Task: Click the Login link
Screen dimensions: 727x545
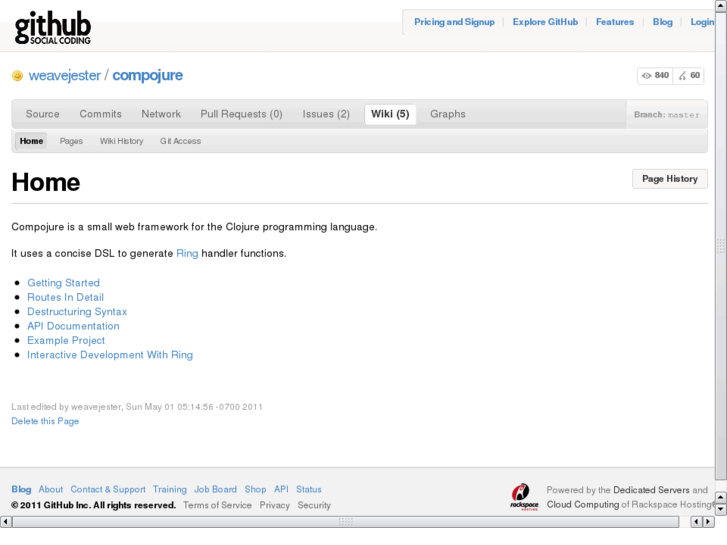Action: (702, 22)
